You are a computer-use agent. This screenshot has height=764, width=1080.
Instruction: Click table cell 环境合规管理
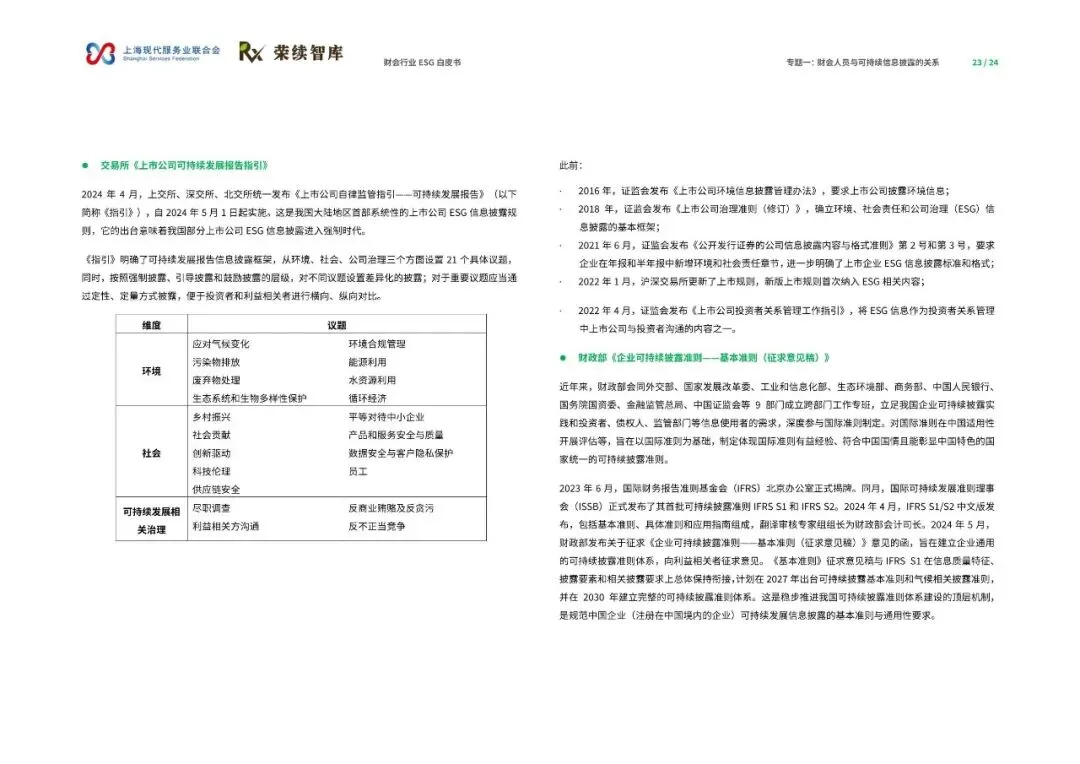coord(377,344)
